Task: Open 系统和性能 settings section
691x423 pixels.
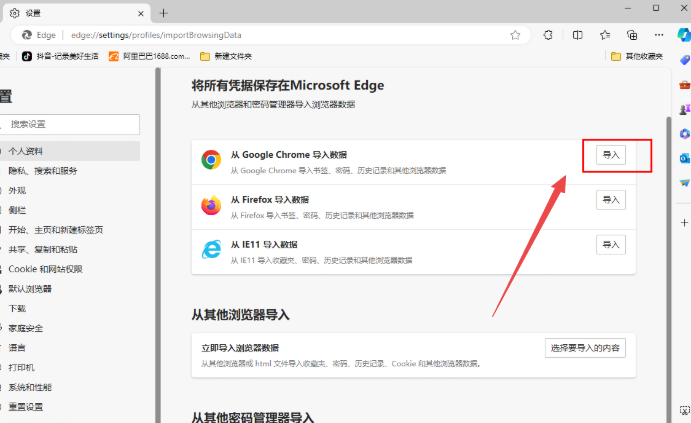Action: (30, 387)
